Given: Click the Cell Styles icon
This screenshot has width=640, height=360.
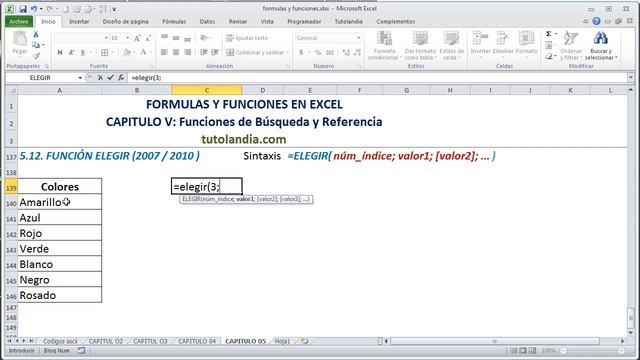Looking at the screenshot, I should coord(451,38).
